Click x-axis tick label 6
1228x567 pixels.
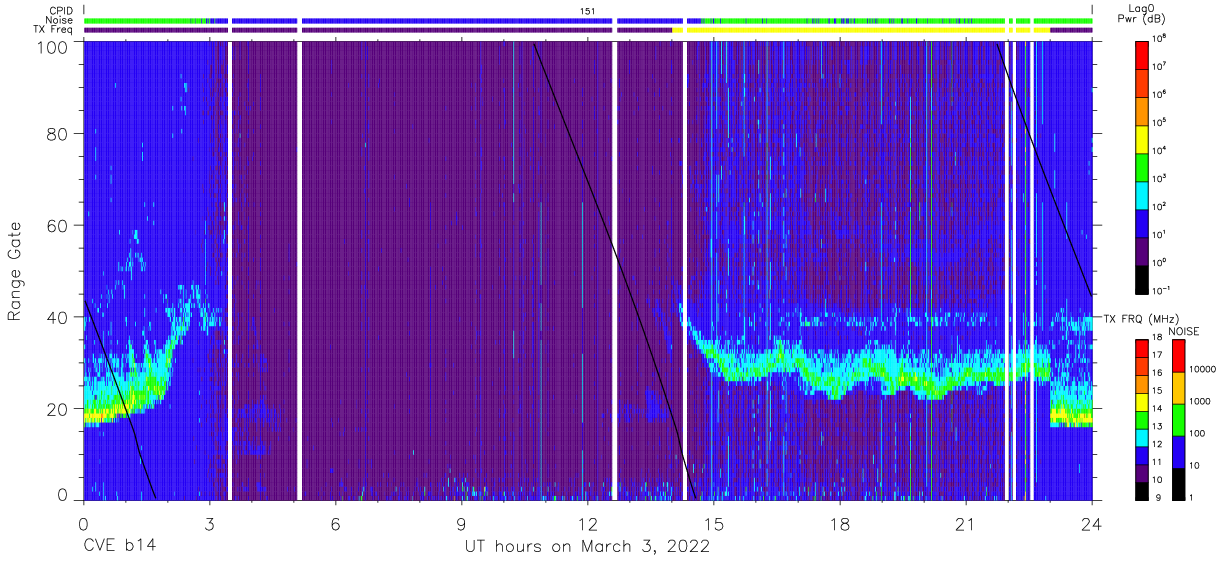(336, 524)
